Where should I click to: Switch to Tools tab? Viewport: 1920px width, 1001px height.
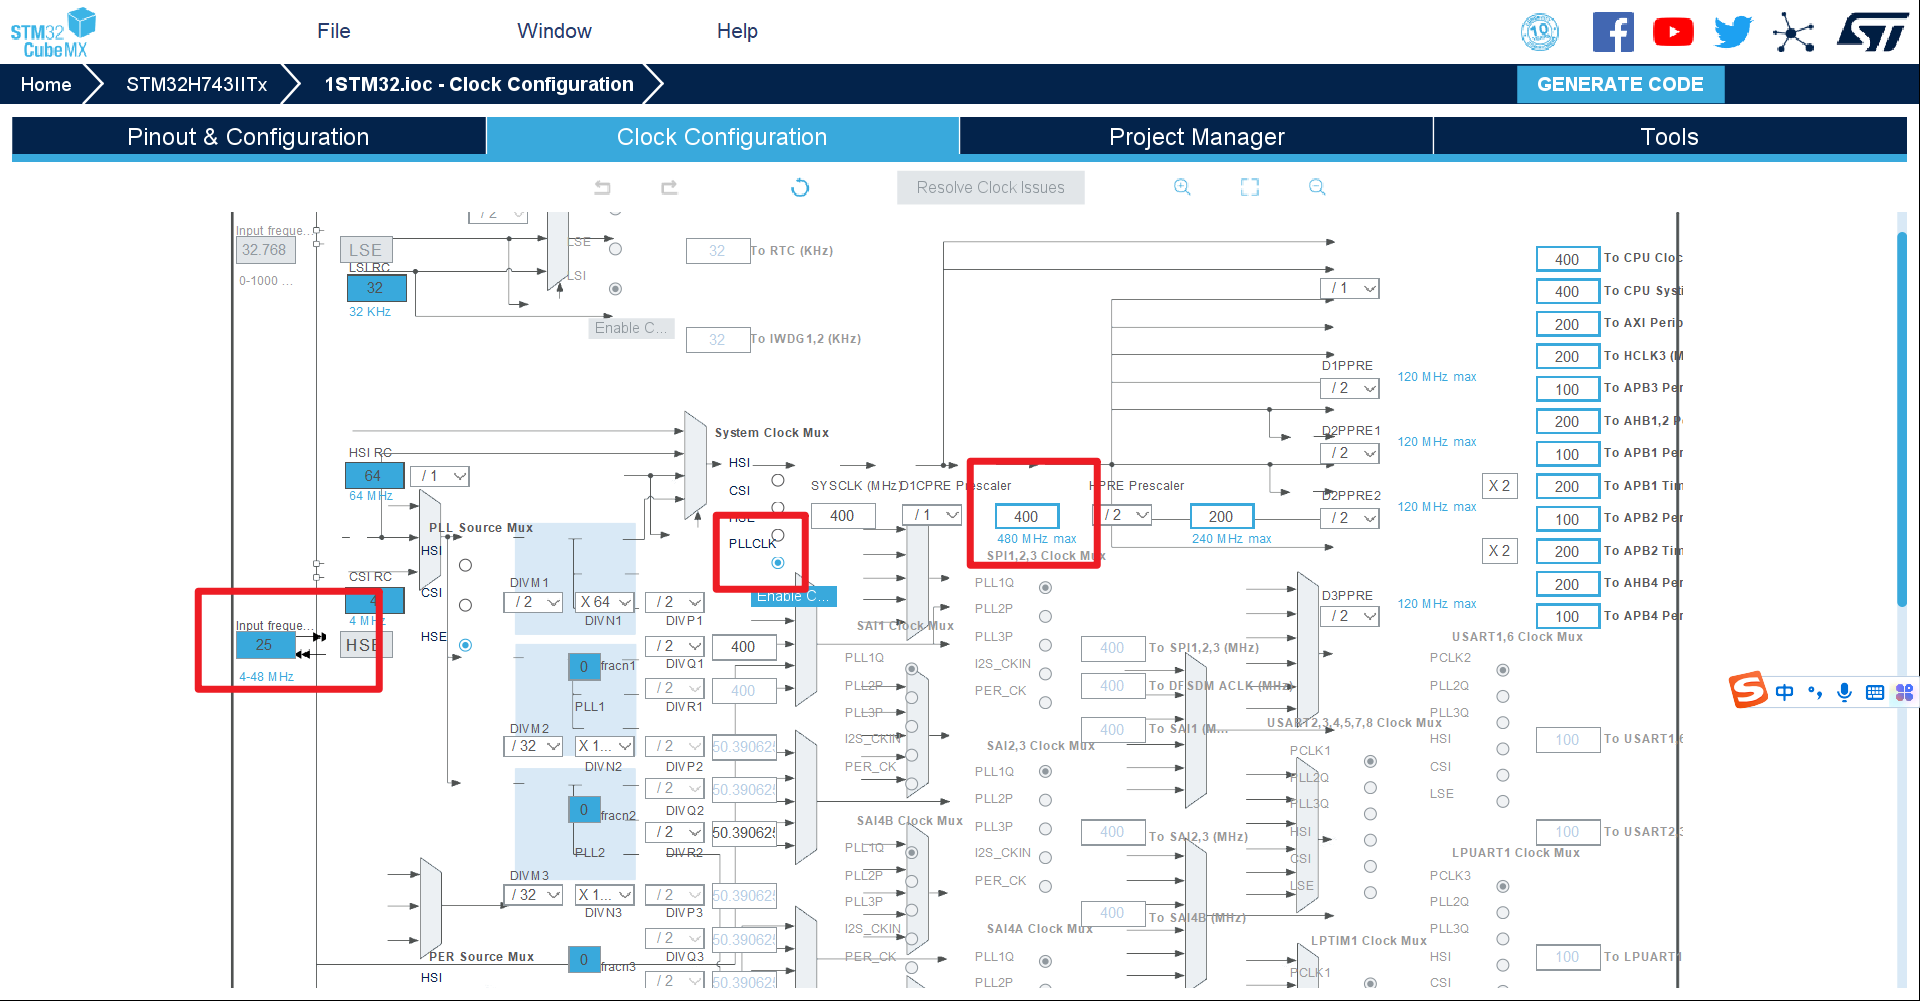click(x=1669, y=137)
